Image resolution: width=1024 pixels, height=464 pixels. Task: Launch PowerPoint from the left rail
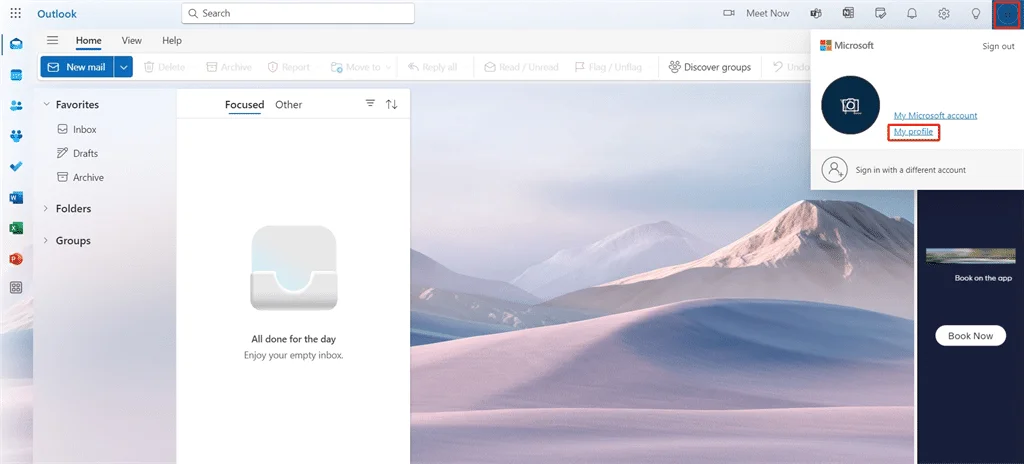tap(16, 259)
